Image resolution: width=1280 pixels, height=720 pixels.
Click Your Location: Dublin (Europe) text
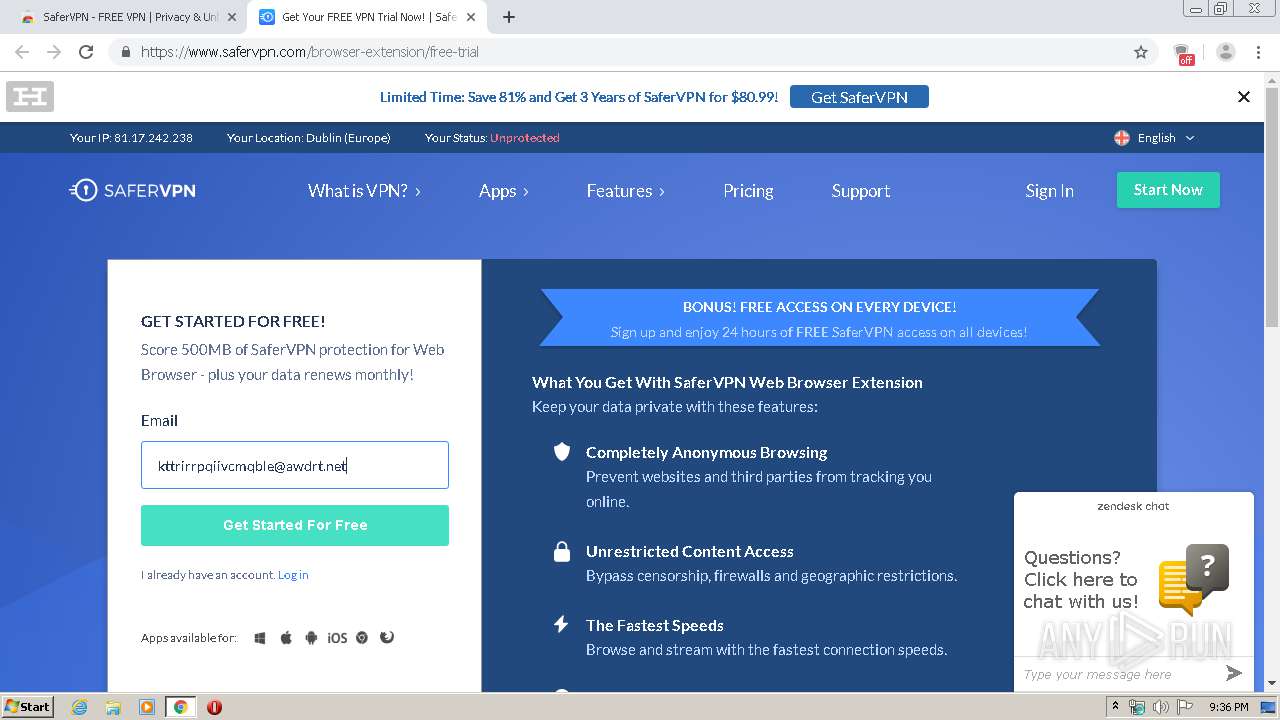point(308,138)
